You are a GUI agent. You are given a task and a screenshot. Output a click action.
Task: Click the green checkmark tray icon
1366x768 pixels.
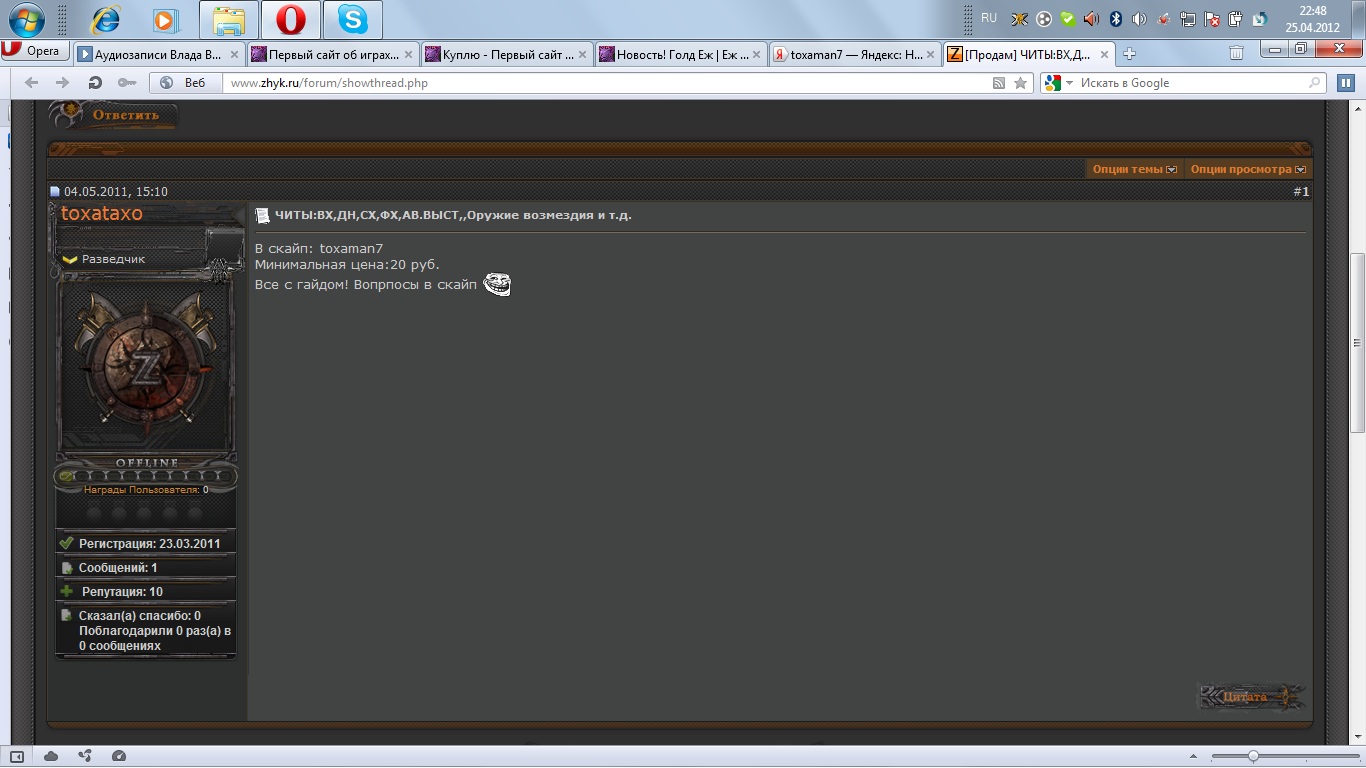point(1067,19)
